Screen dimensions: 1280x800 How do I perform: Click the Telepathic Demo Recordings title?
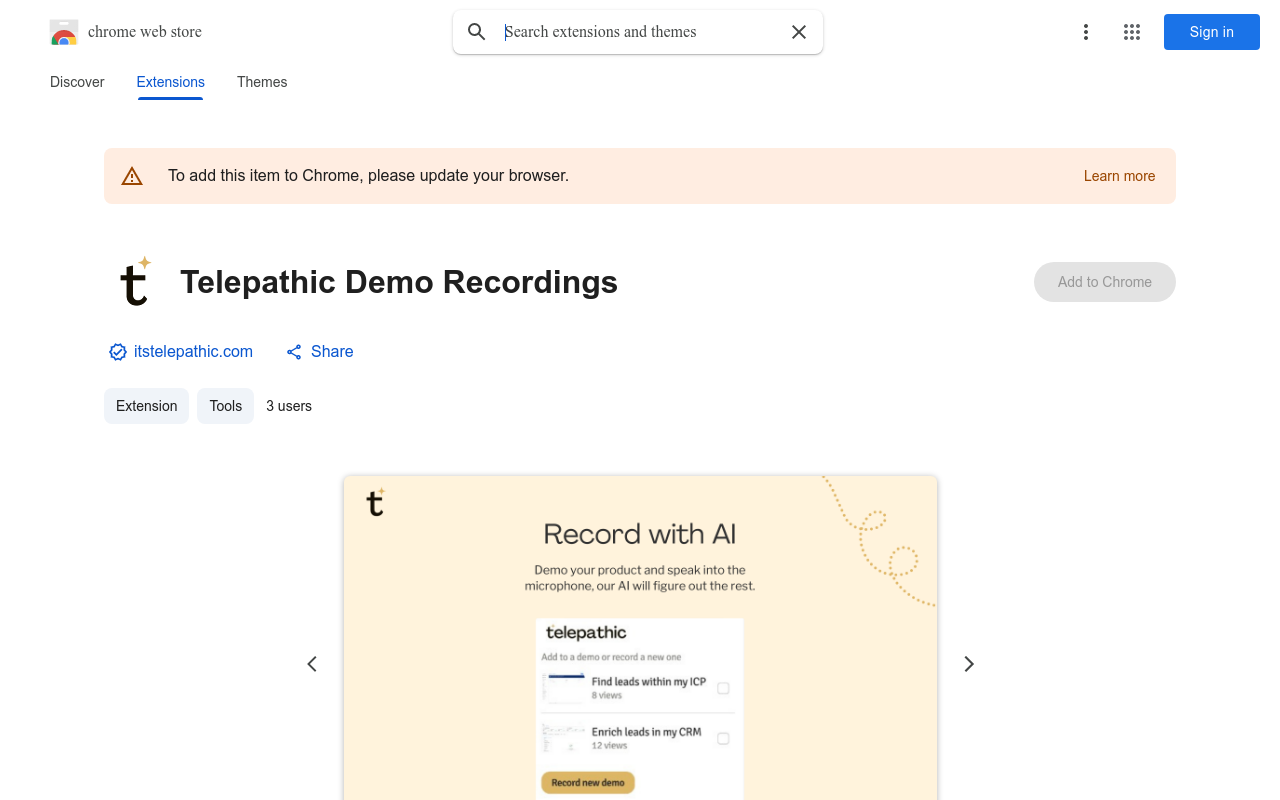(399, 282)
